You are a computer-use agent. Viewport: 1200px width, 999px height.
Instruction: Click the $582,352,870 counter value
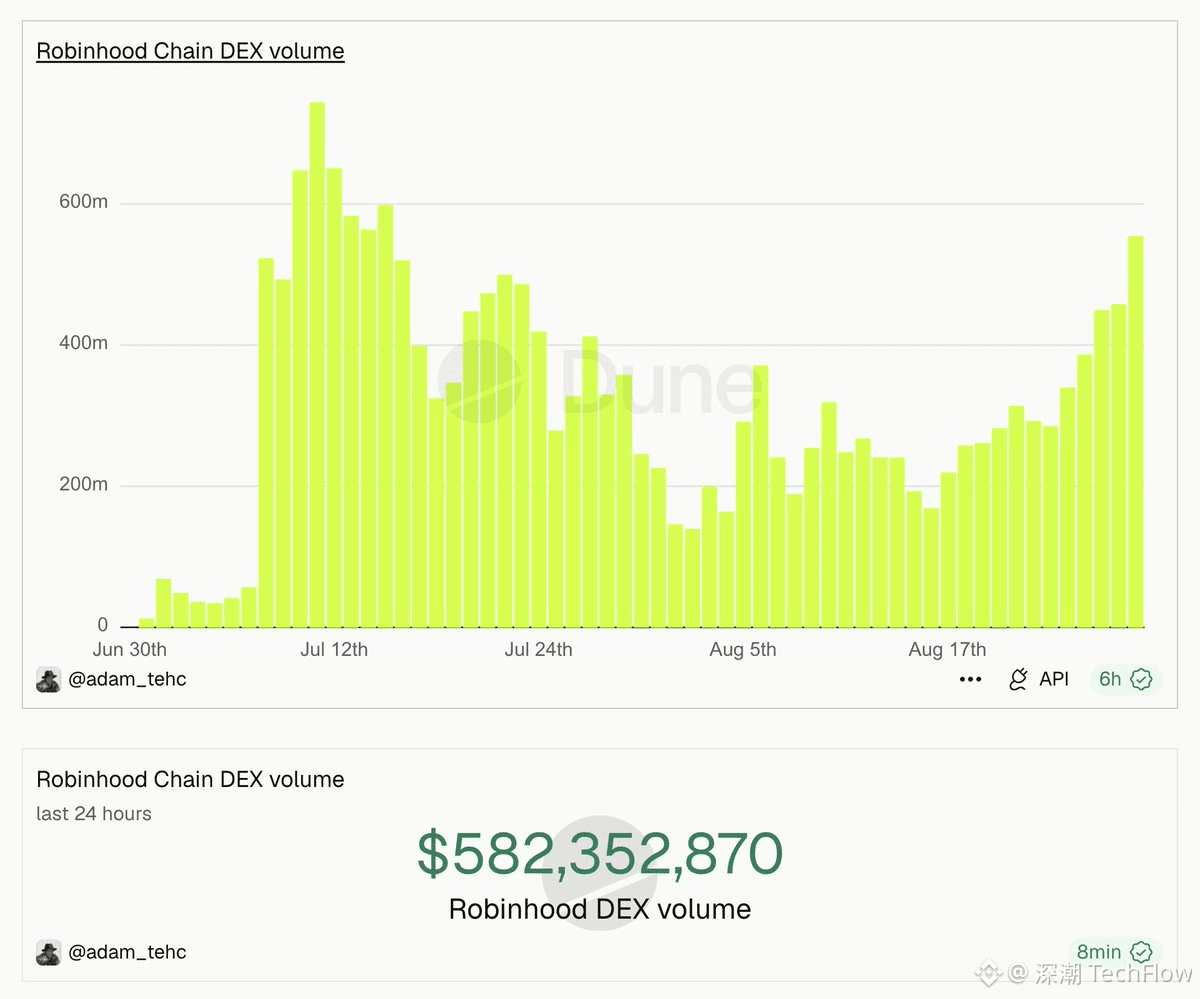[x=600, y=854]
